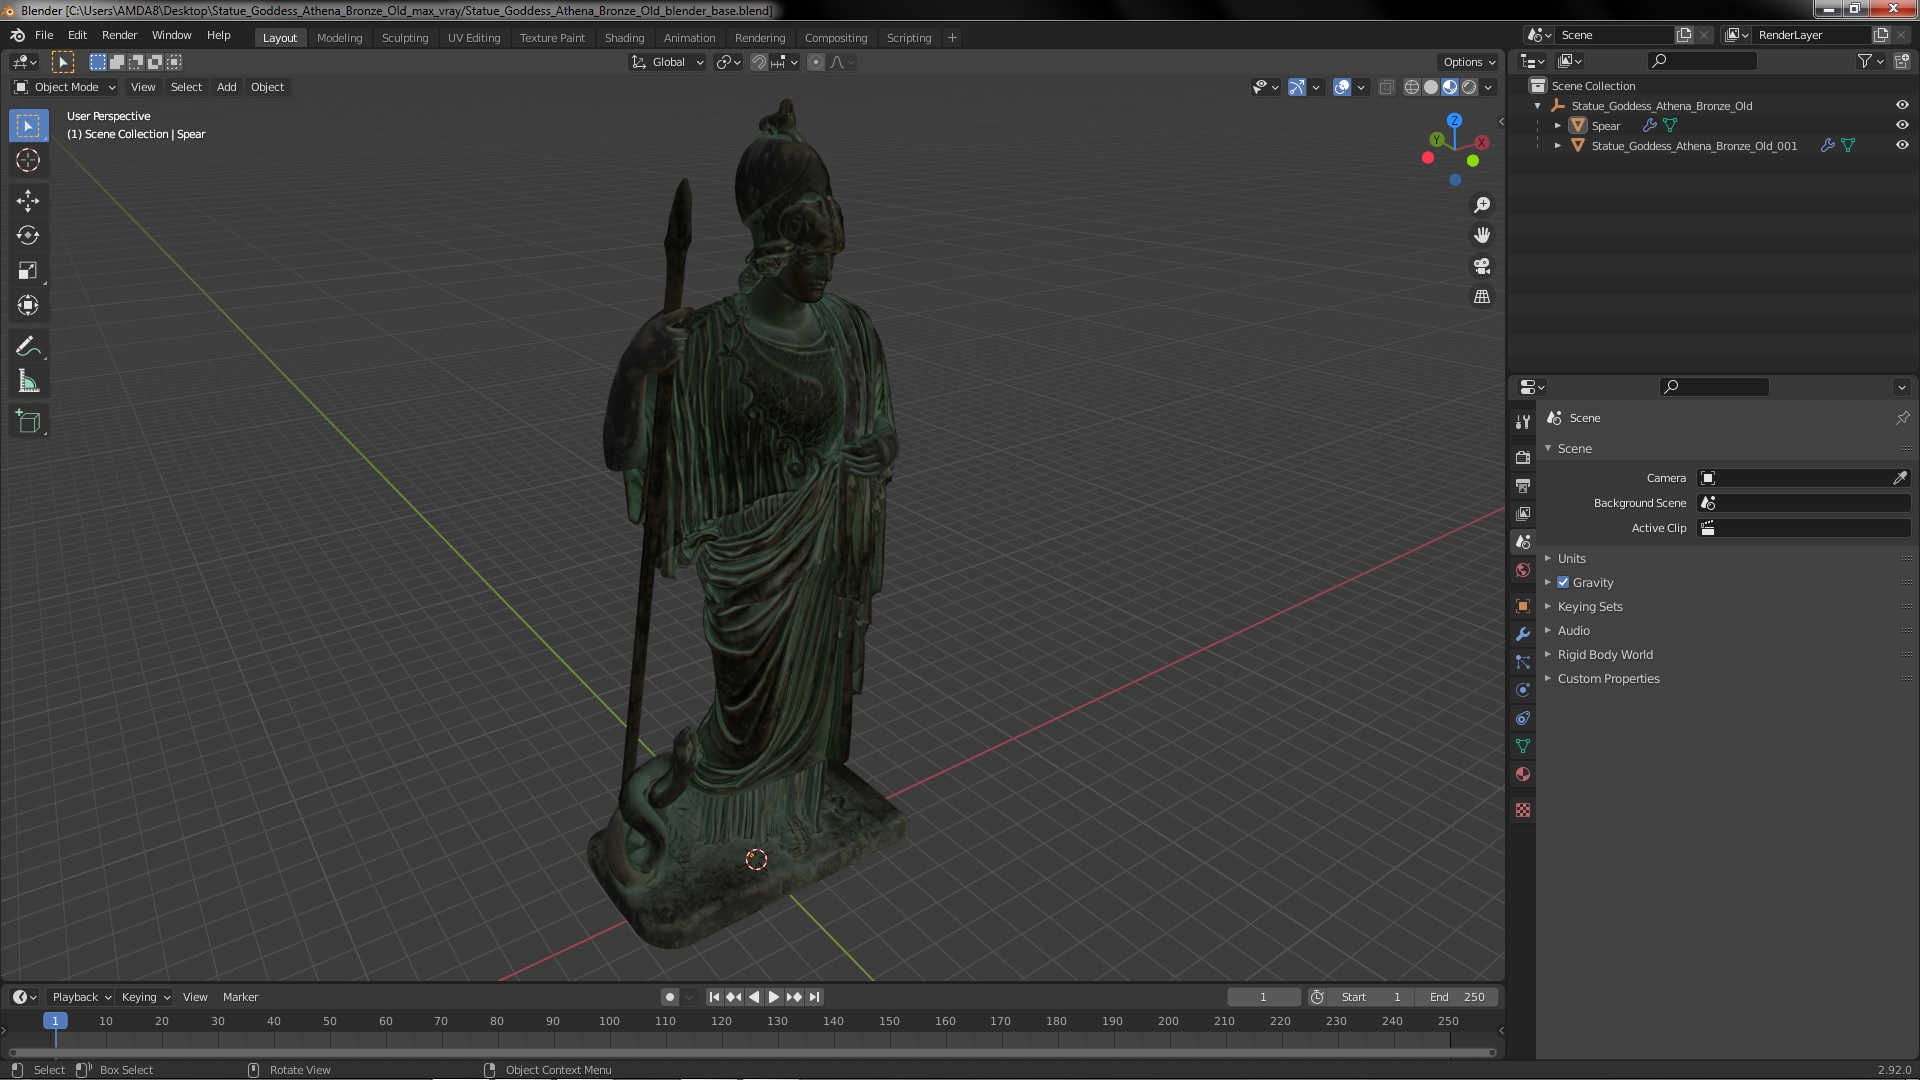
Task: Switch to the Shading workspace tab
Action: pos(624,37)
